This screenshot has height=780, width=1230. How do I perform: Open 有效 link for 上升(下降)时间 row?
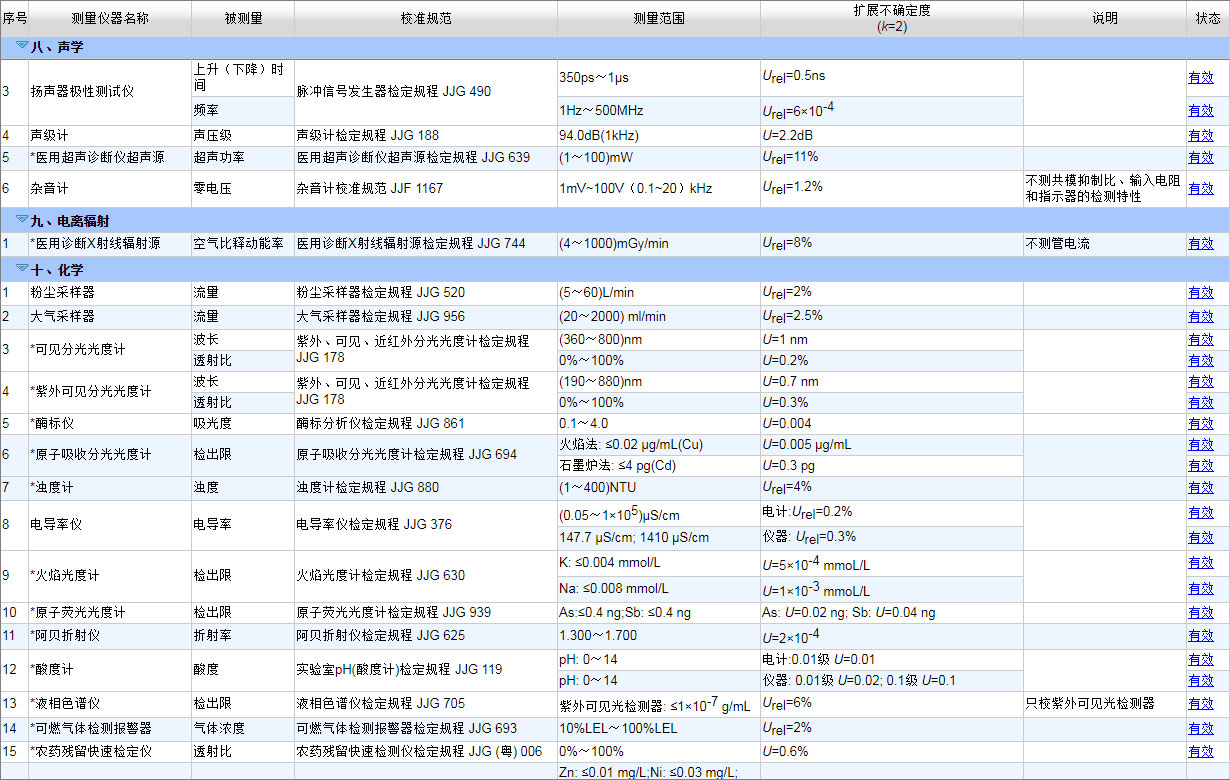click(x=1200, y=77)
